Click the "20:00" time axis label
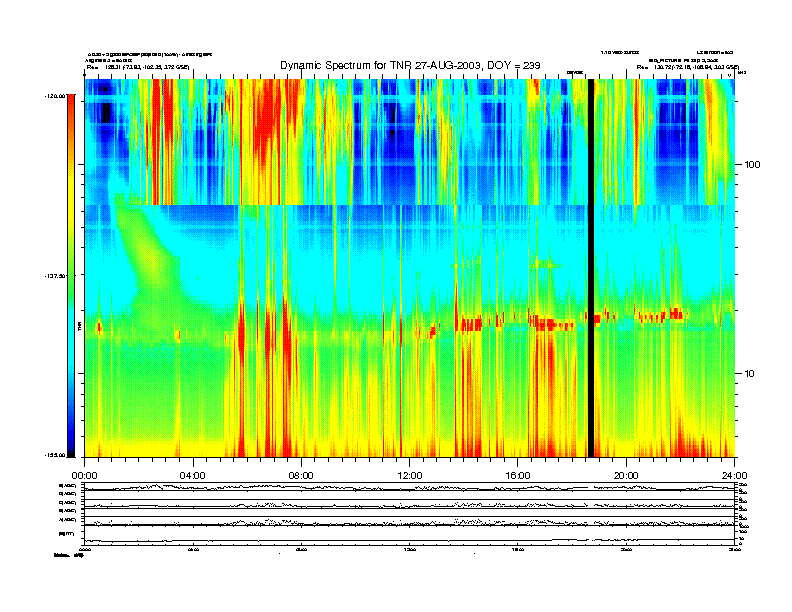792x612 pixels. point(626,476)
